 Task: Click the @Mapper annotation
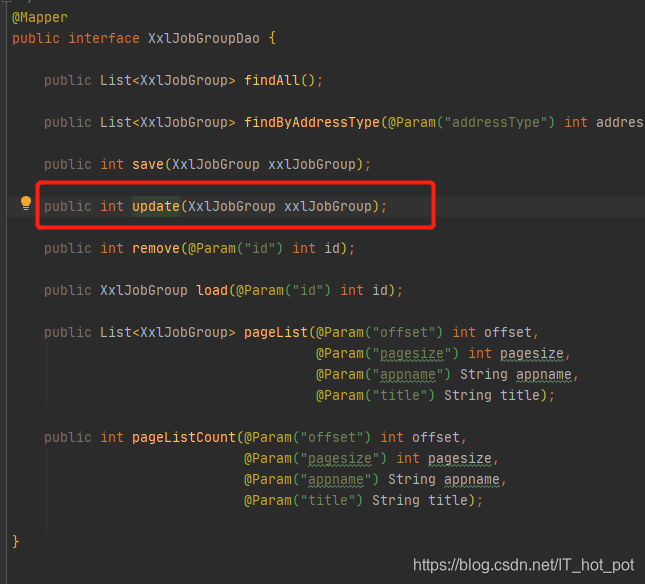[x=40, y=17]
